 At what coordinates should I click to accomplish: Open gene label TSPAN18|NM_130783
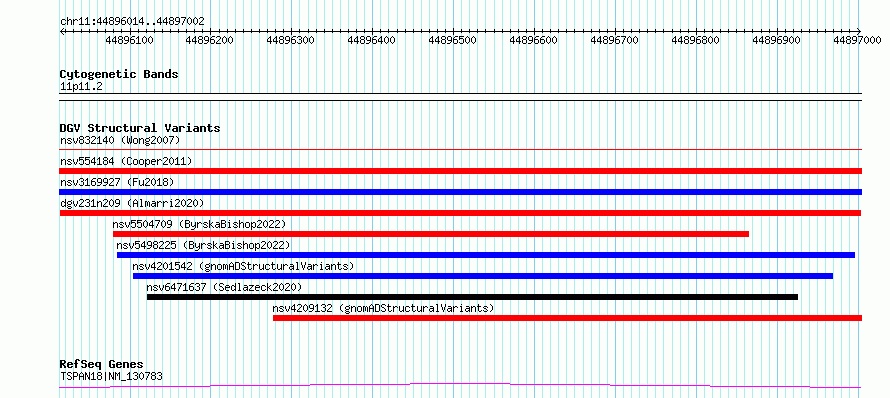coord(111,376)
